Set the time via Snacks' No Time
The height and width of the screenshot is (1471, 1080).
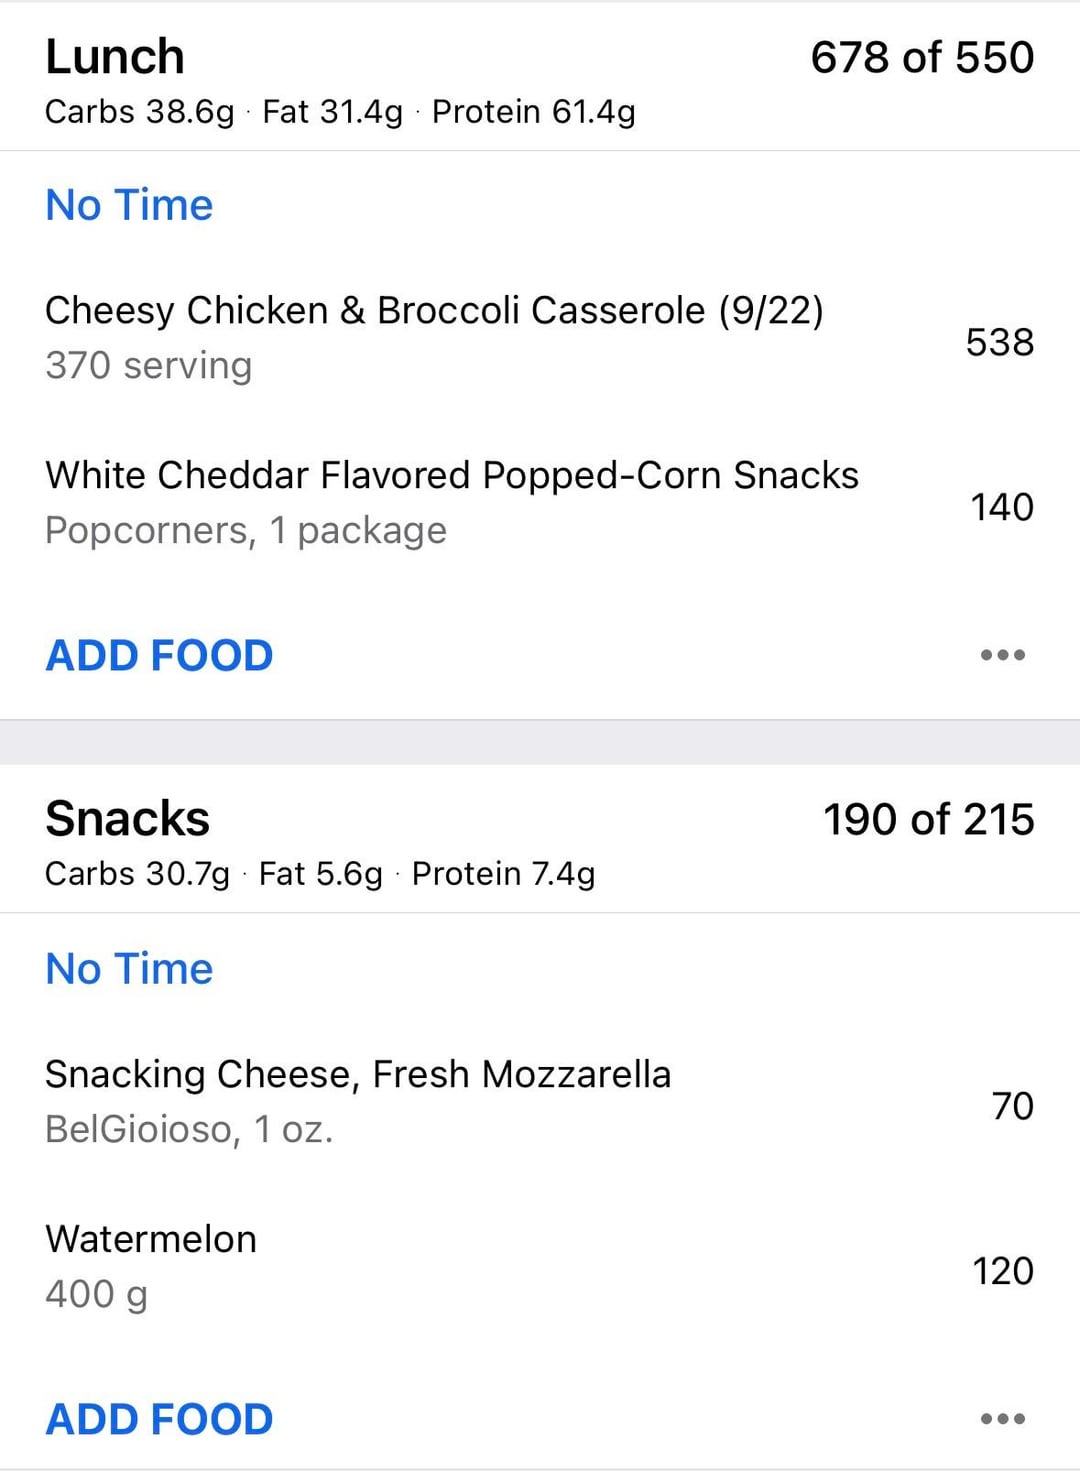pos(129,968)
